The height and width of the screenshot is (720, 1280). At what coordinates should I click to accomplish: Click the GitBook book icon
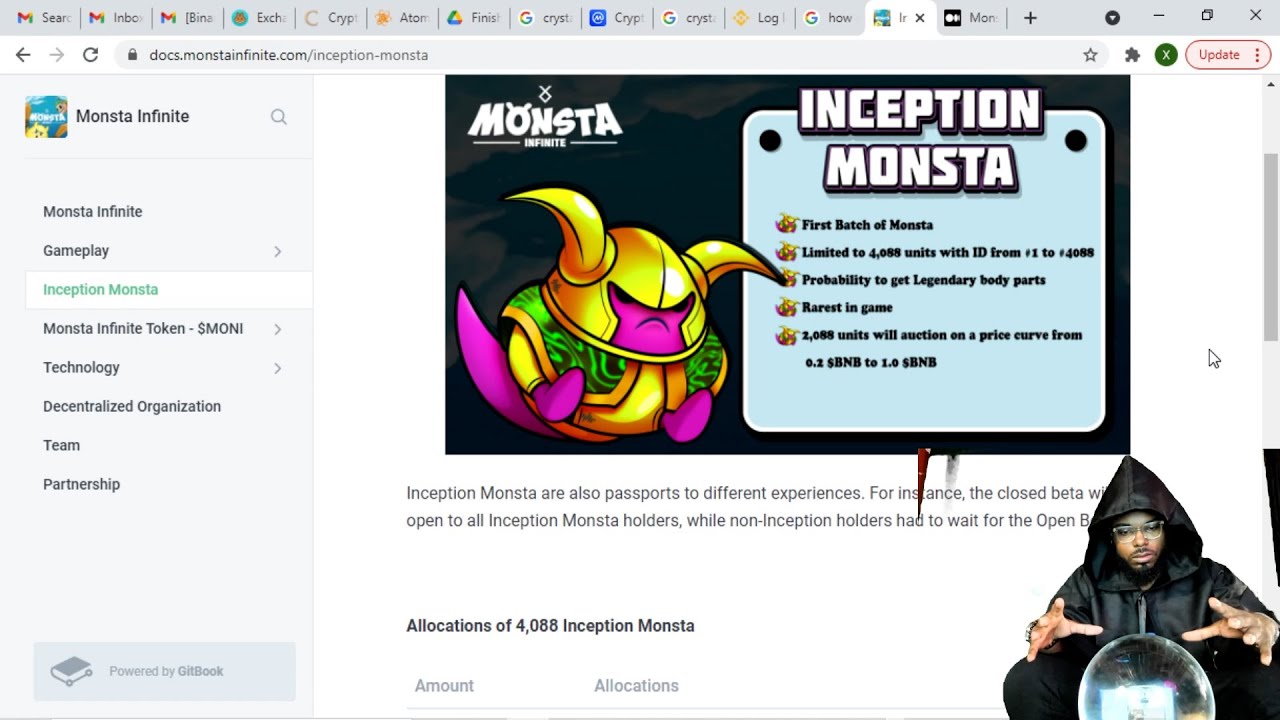pos(71,671)
